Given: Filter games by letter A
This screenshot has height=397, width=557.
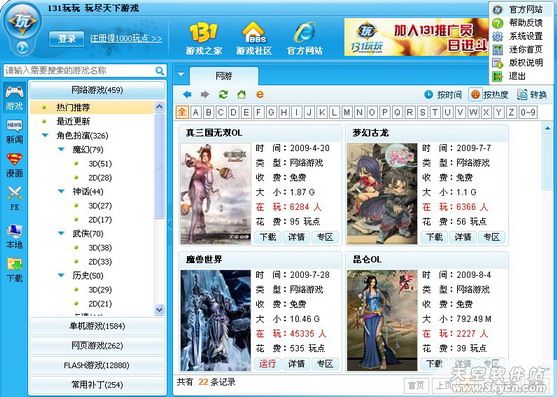Looking at the screenshot, I should click(195, 112).
